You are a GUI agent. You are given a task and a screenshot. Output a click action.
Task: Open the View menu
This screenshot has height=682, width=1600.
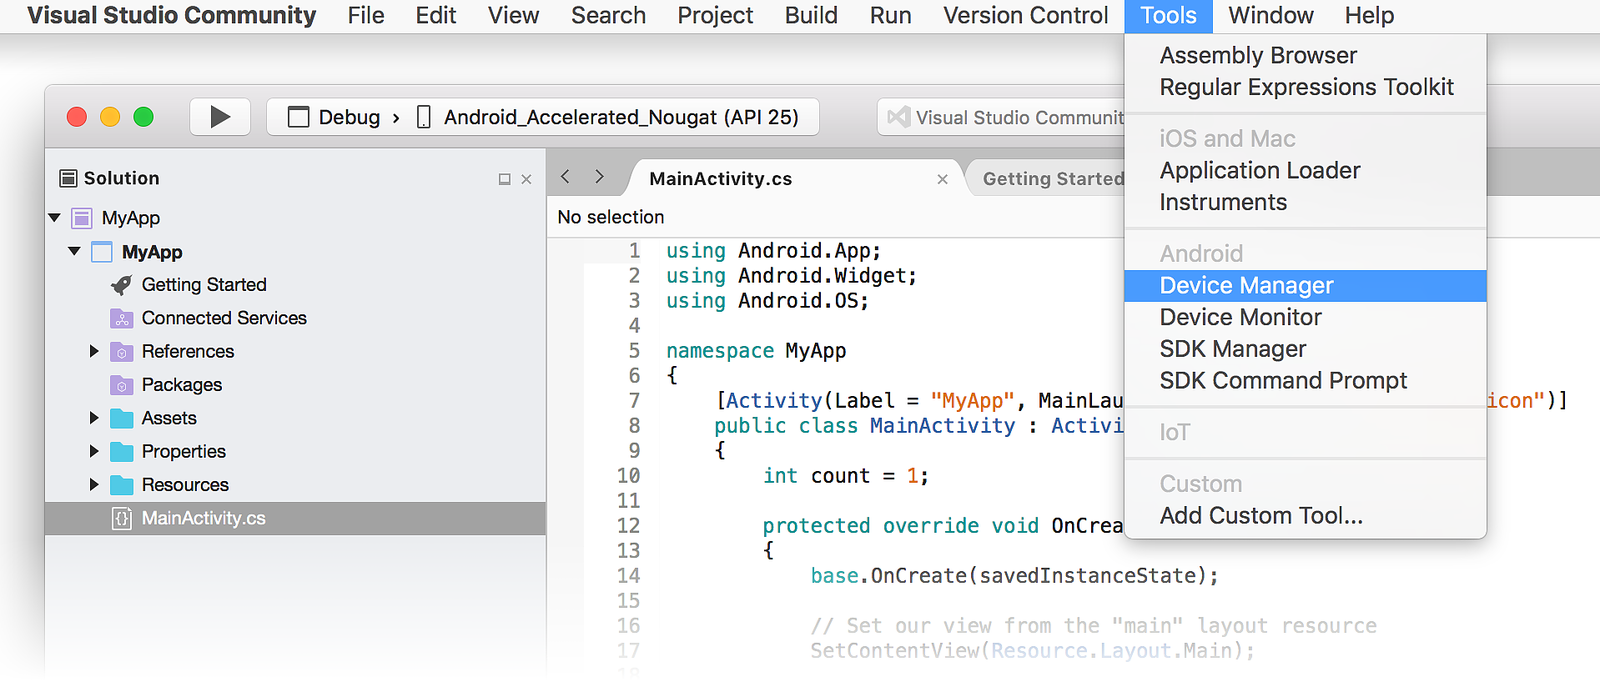[x=514, y=16]
